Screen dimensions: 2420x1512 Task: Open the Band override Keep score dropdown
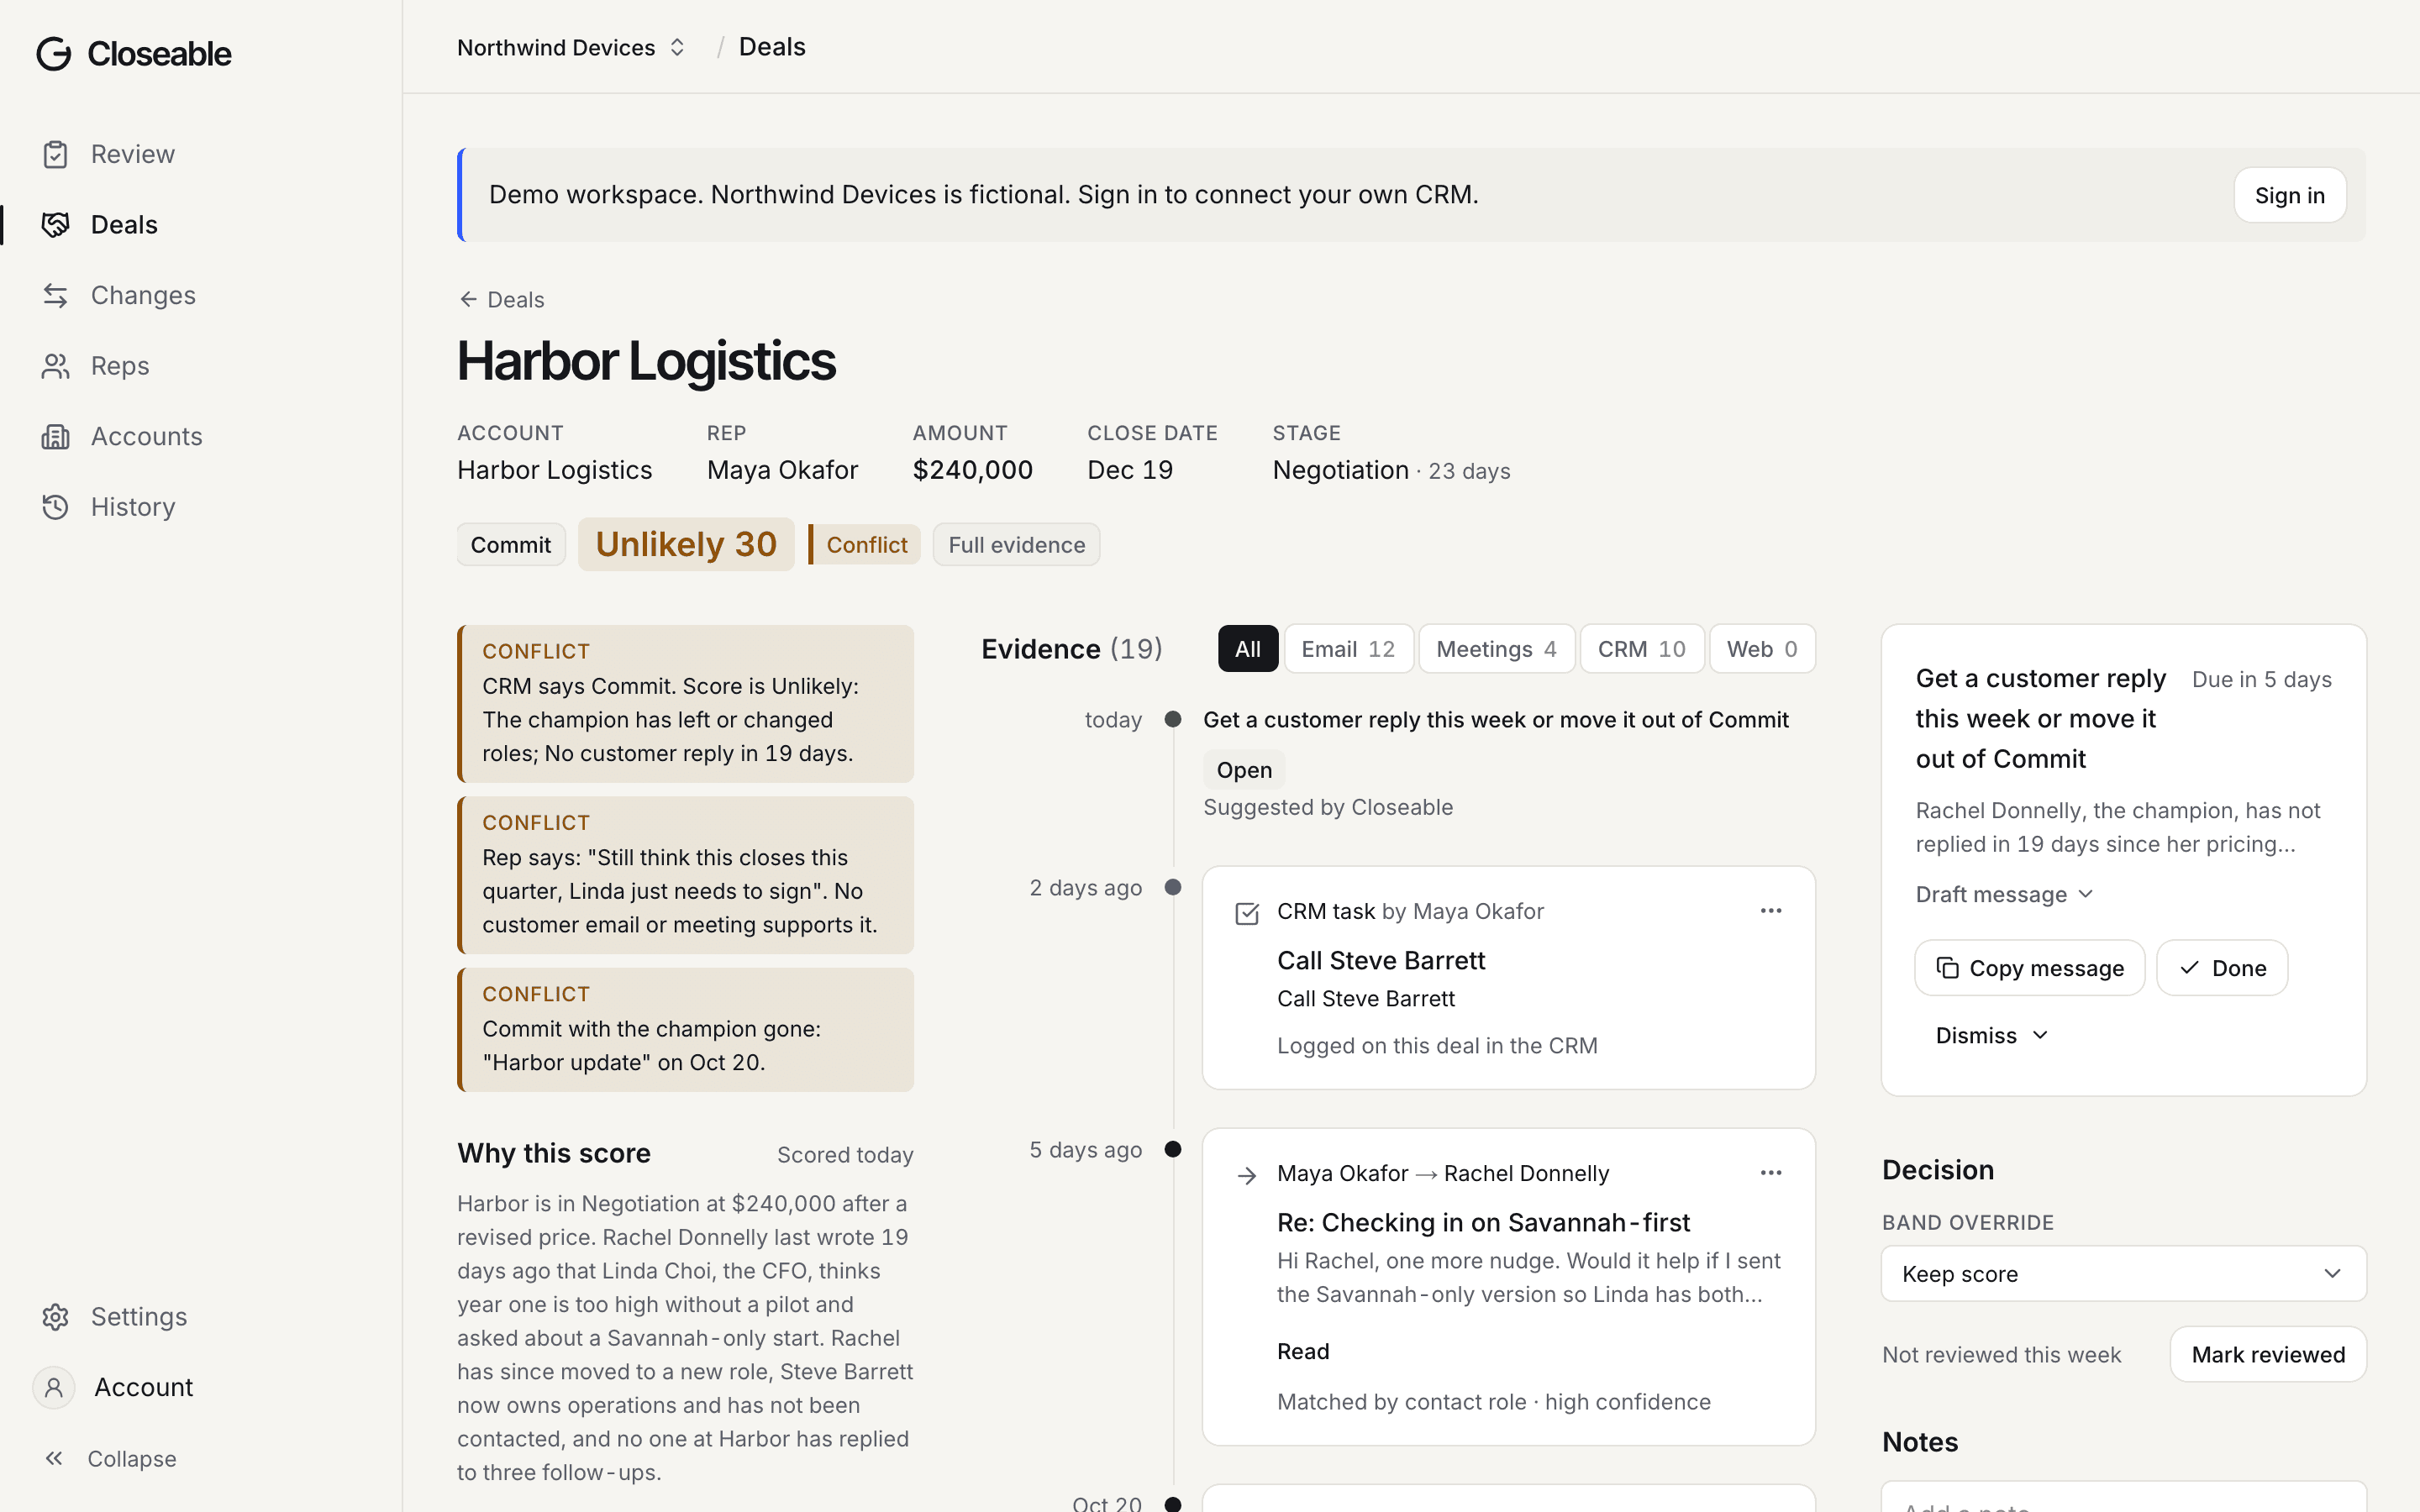(x=2124, y=1274)
